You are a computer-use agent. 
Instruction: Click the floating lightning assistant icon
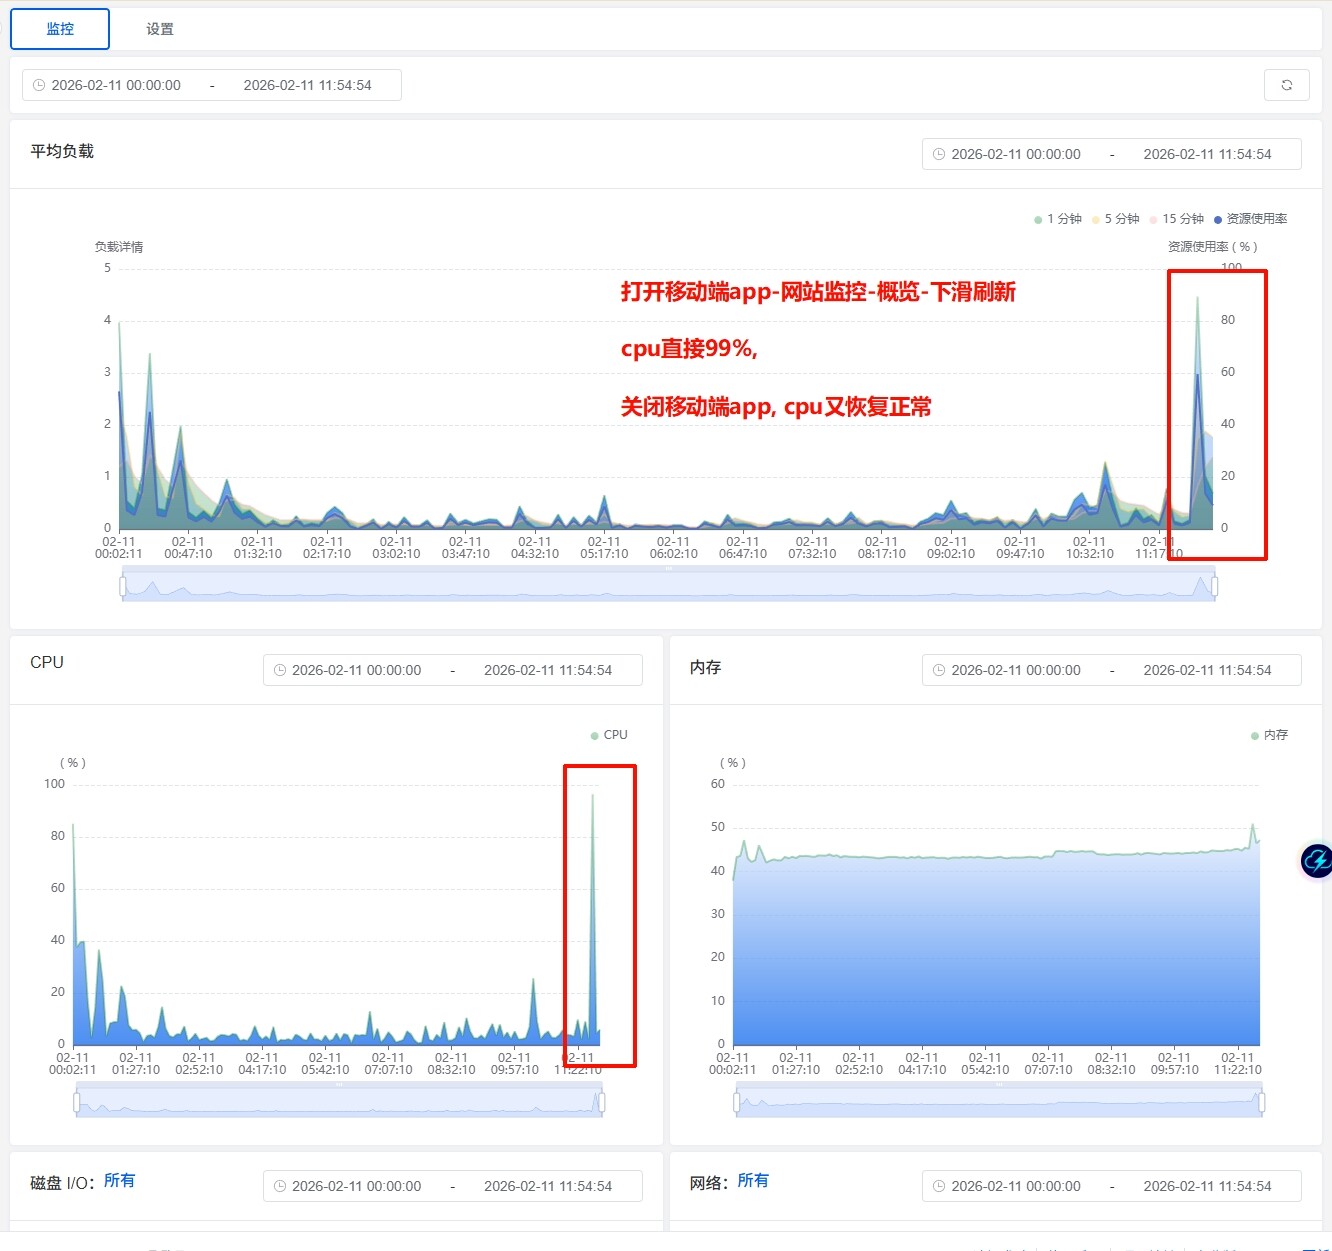(1316, 860)
